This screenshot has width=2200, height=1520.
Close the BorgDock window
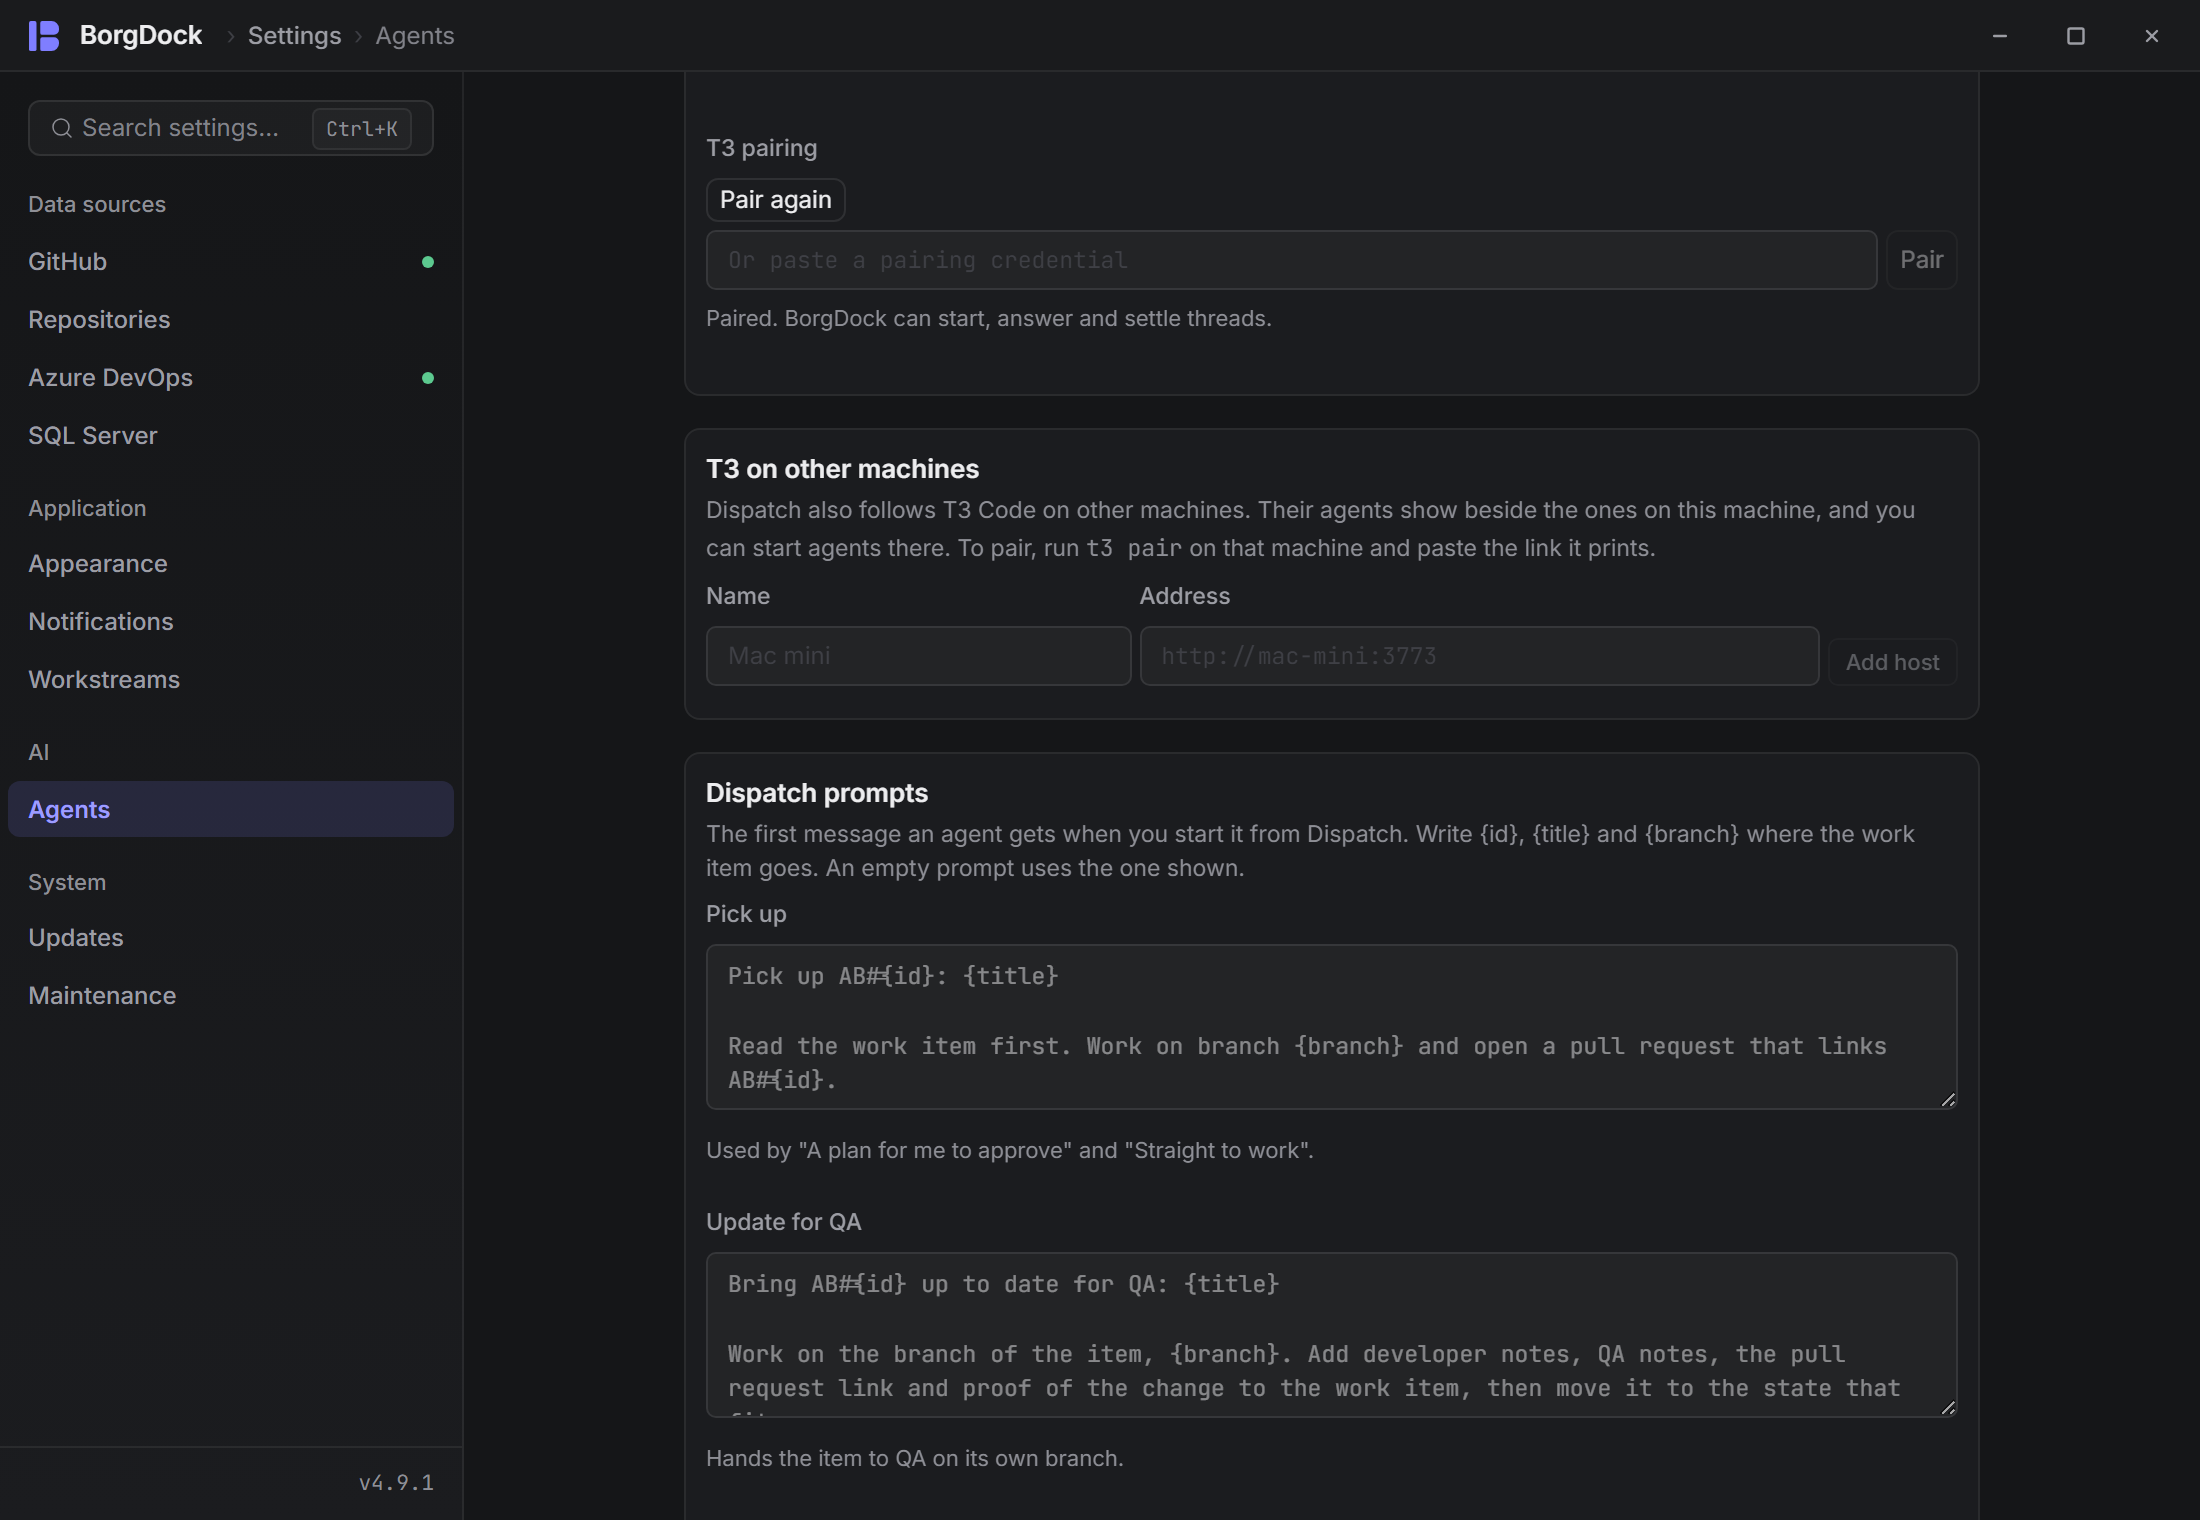point(2152,36)
